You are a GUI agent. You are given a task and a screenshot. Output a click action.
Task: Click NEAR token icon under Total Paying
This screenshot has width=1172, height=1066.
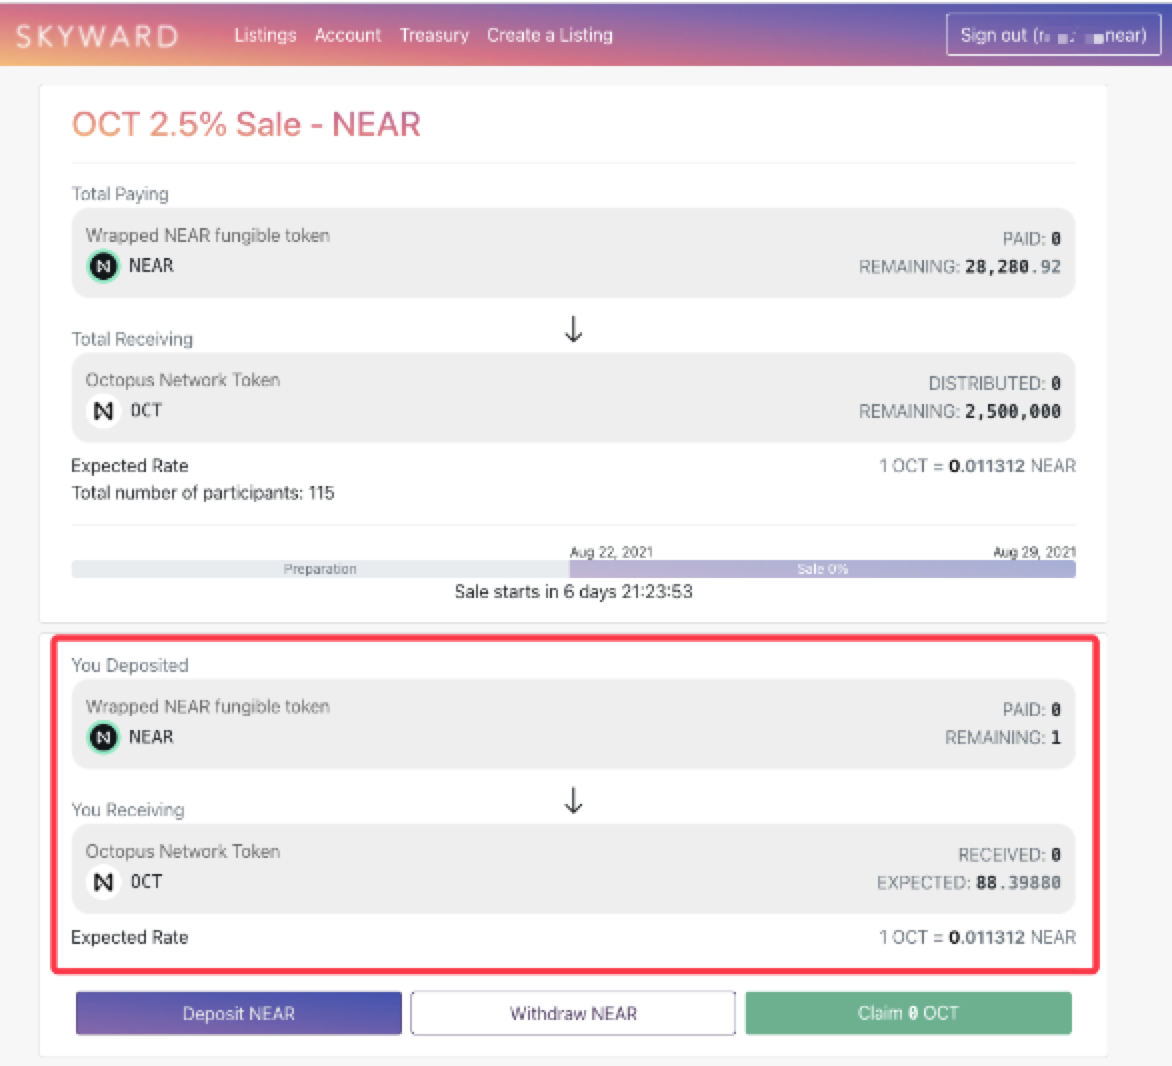click(103, 266)
